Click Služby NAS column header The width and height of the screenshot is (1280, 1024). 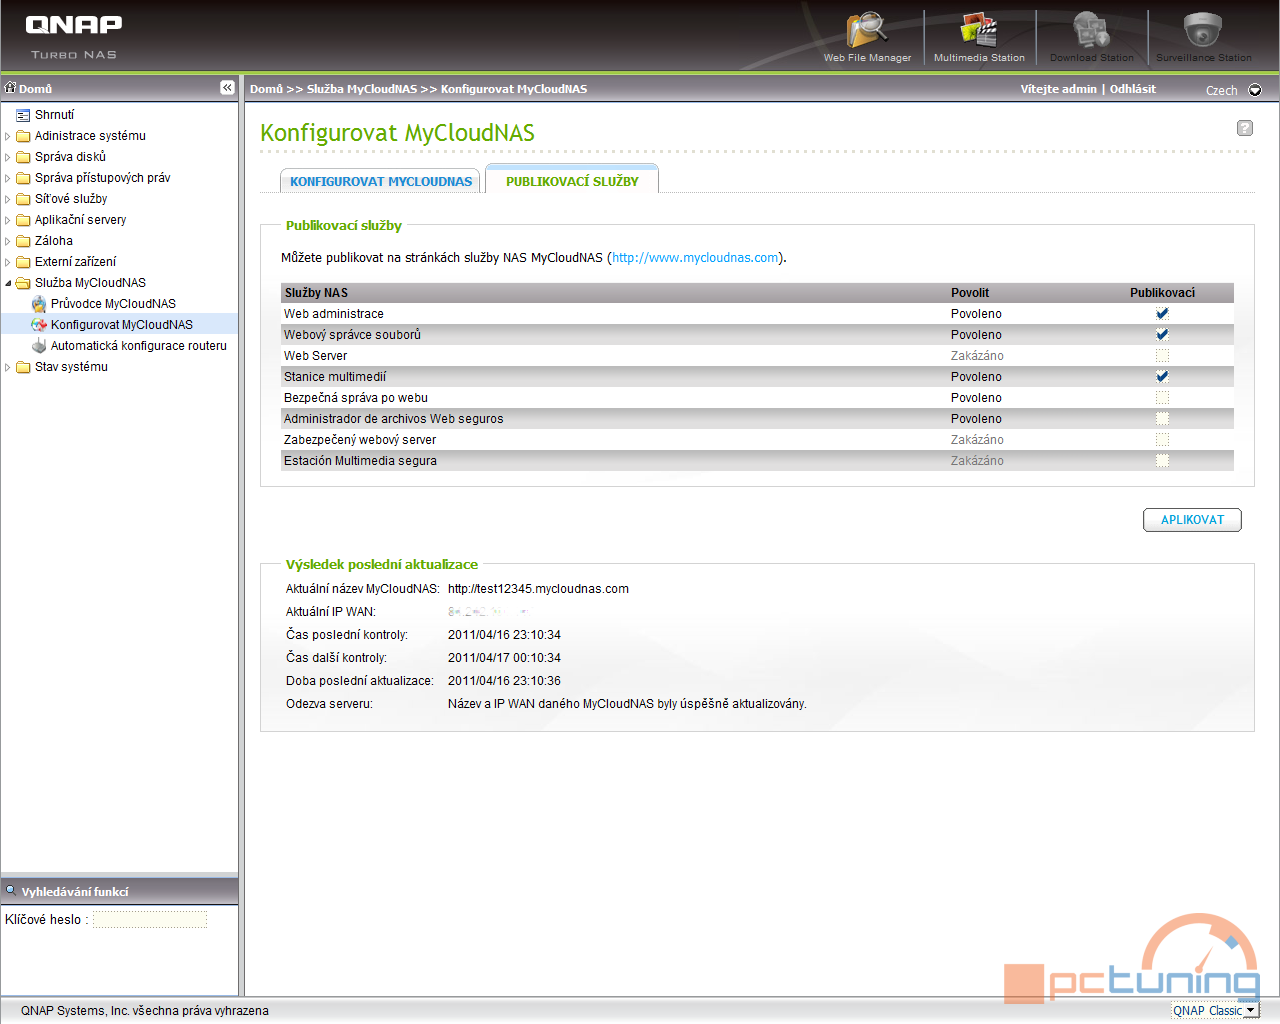[x=316, y=293]
